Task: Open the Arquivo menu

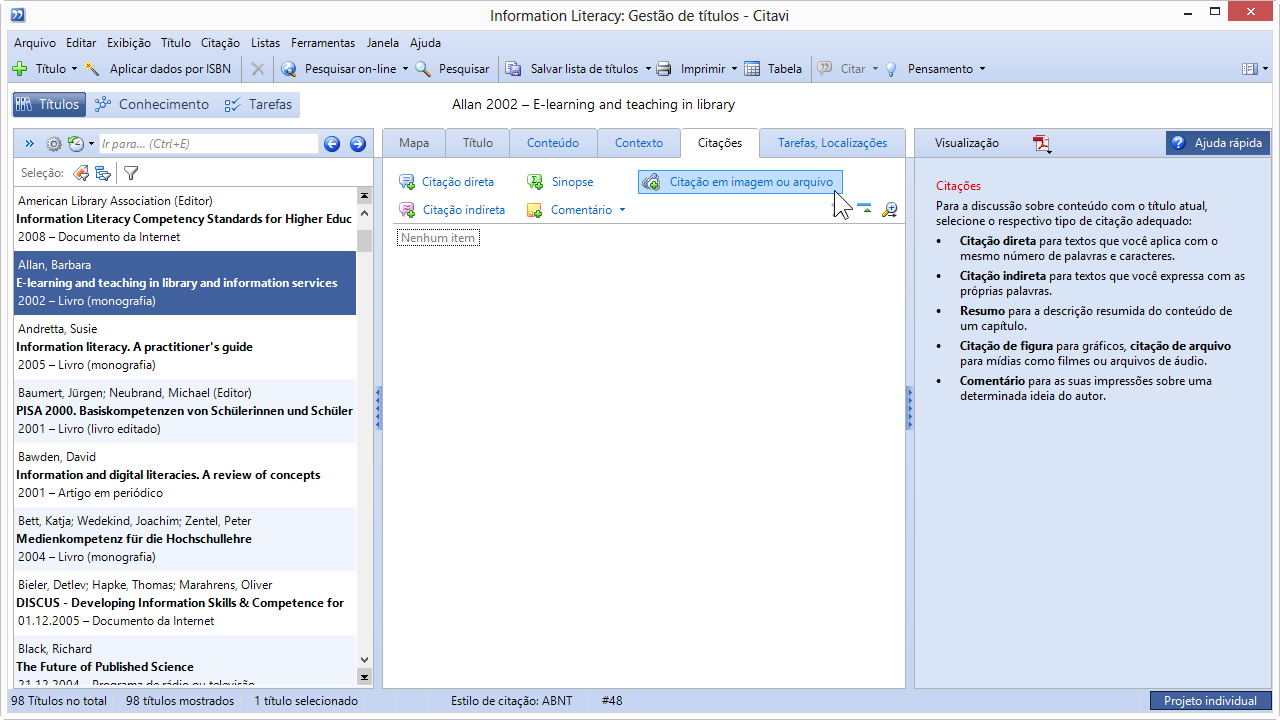Action: (x=35, y=43)
